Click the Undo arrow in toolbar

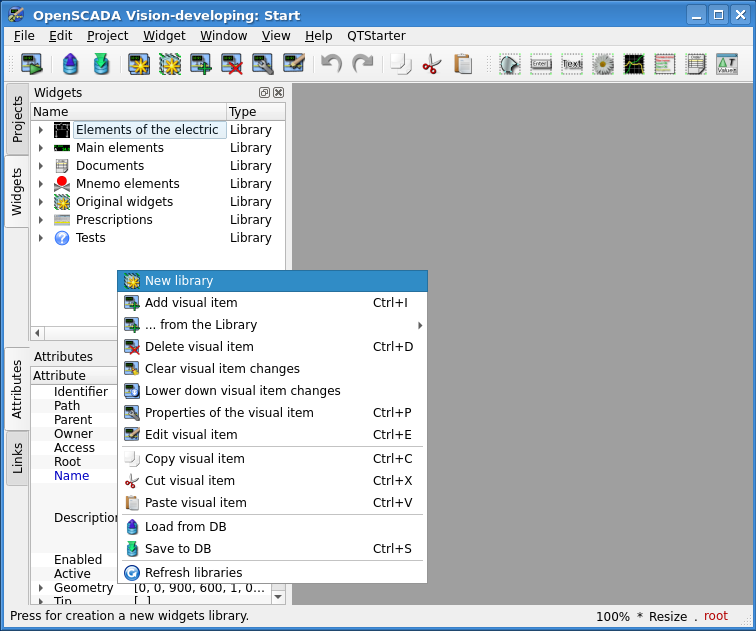tap(331, 65)
